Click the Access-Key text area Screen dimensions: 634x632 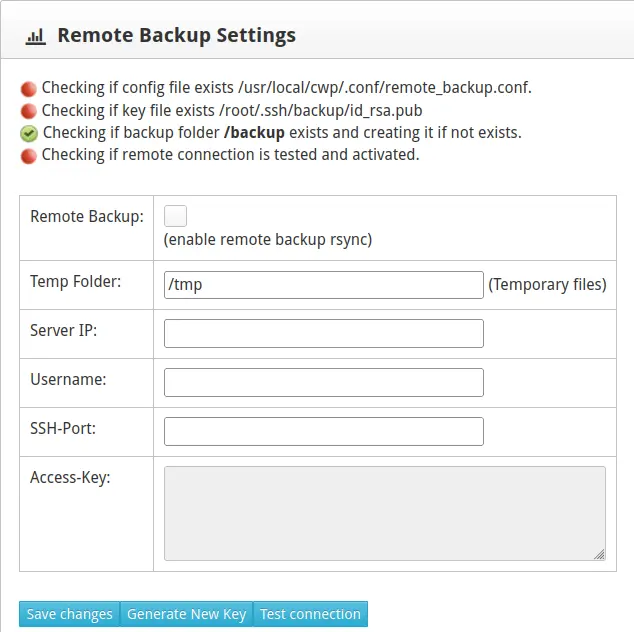[x=384, y=512]
